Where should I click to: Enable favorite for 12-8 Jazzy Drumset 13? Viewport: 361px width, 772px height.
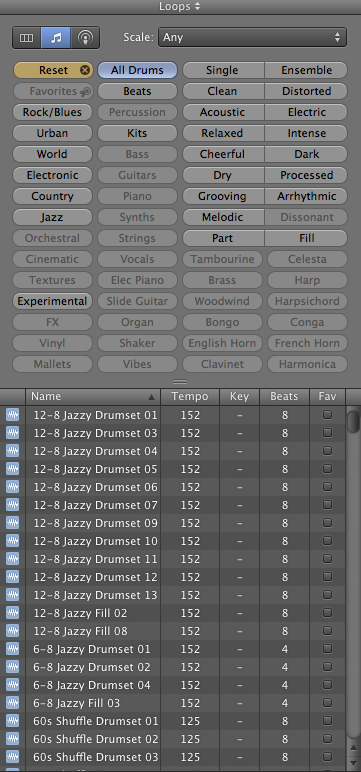pyautogui.click(x=327, y=595)
